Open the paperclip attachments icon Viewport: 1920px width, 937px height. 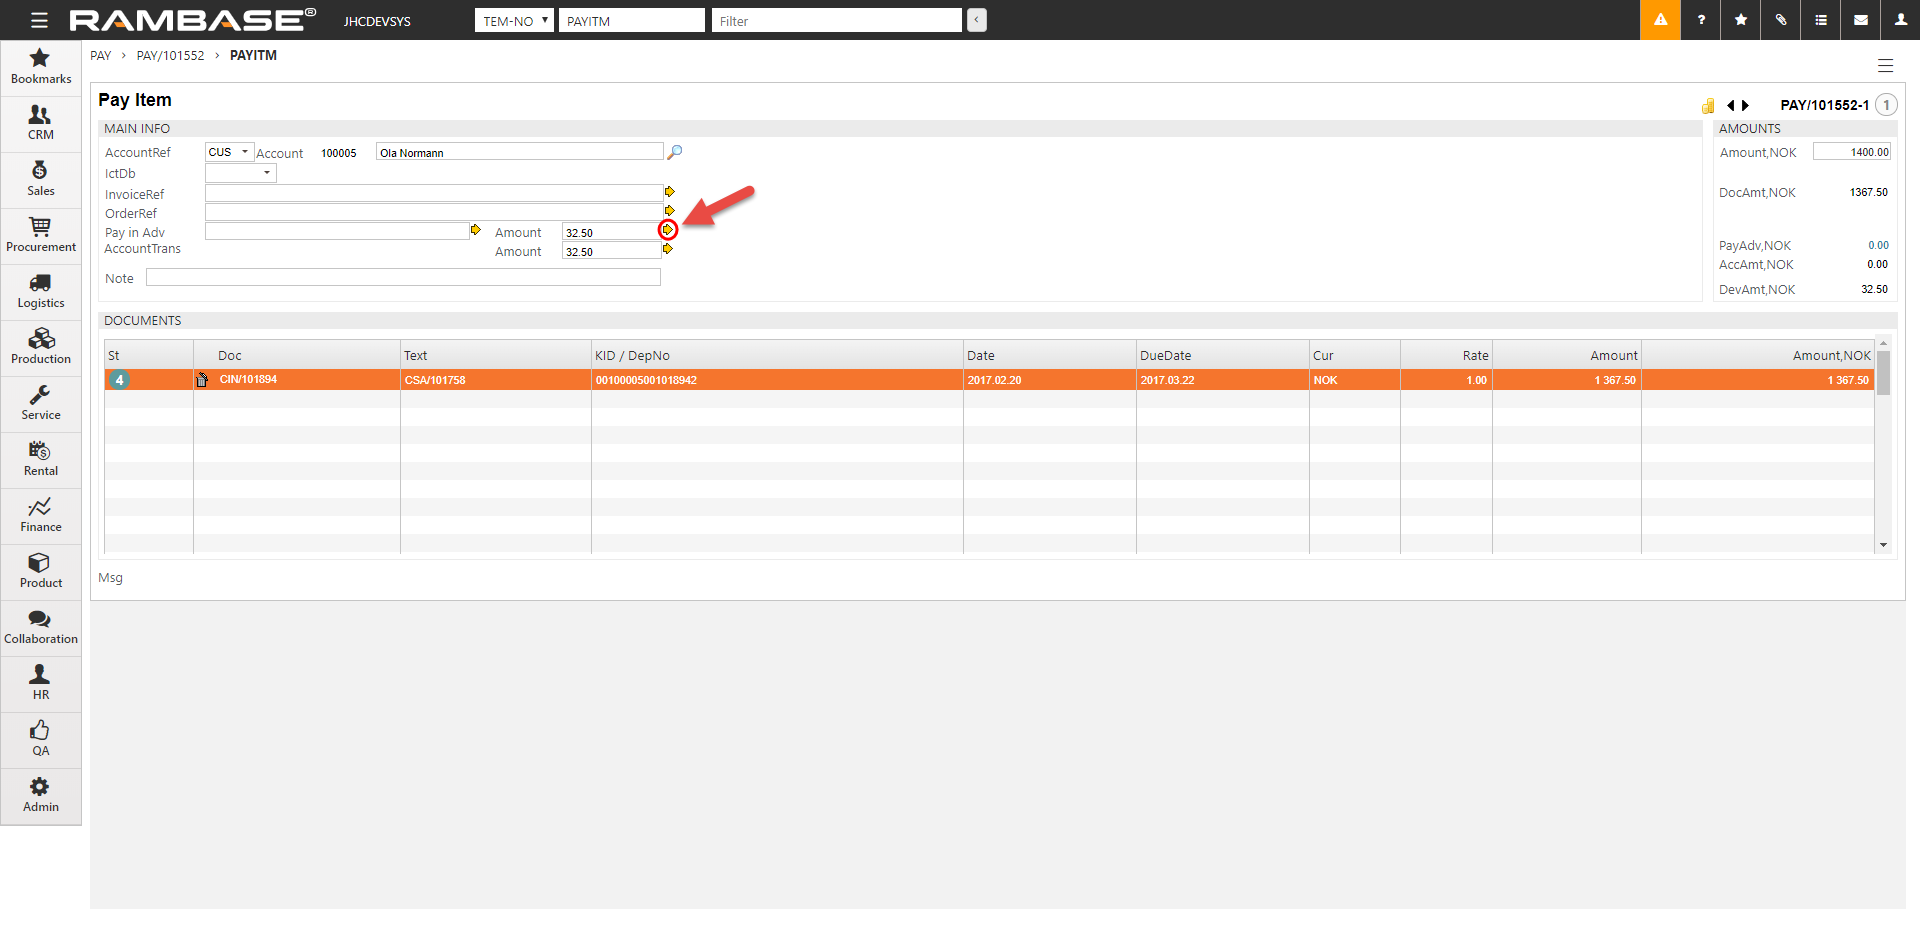[x=1781, y=20]
